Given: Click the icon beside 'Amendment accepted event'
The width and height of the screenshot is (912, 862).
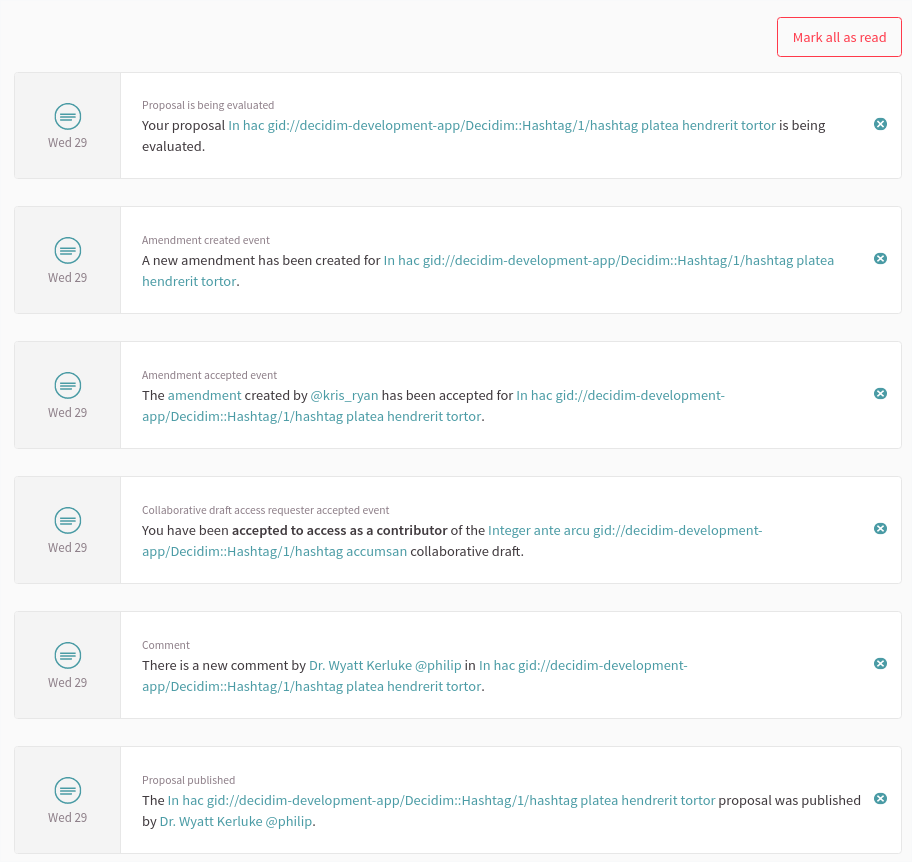Looking at the screenshot, I should pyautogui.click(x=67, y=386).
